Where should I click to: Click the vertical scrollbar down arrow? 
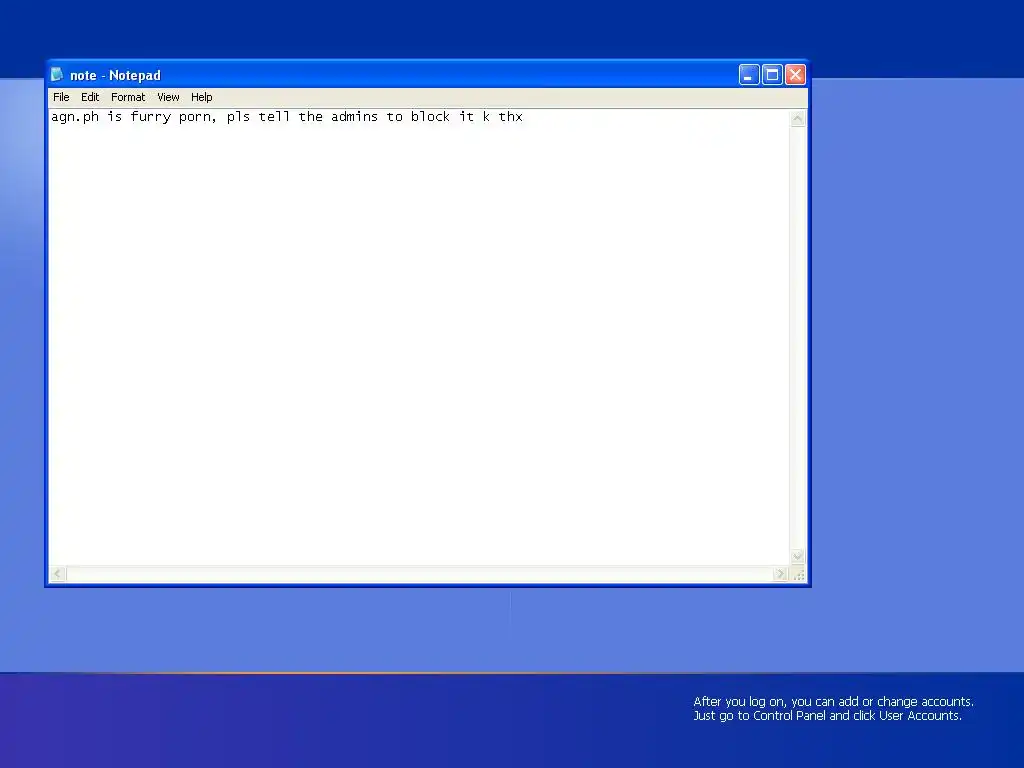(797, 556)
